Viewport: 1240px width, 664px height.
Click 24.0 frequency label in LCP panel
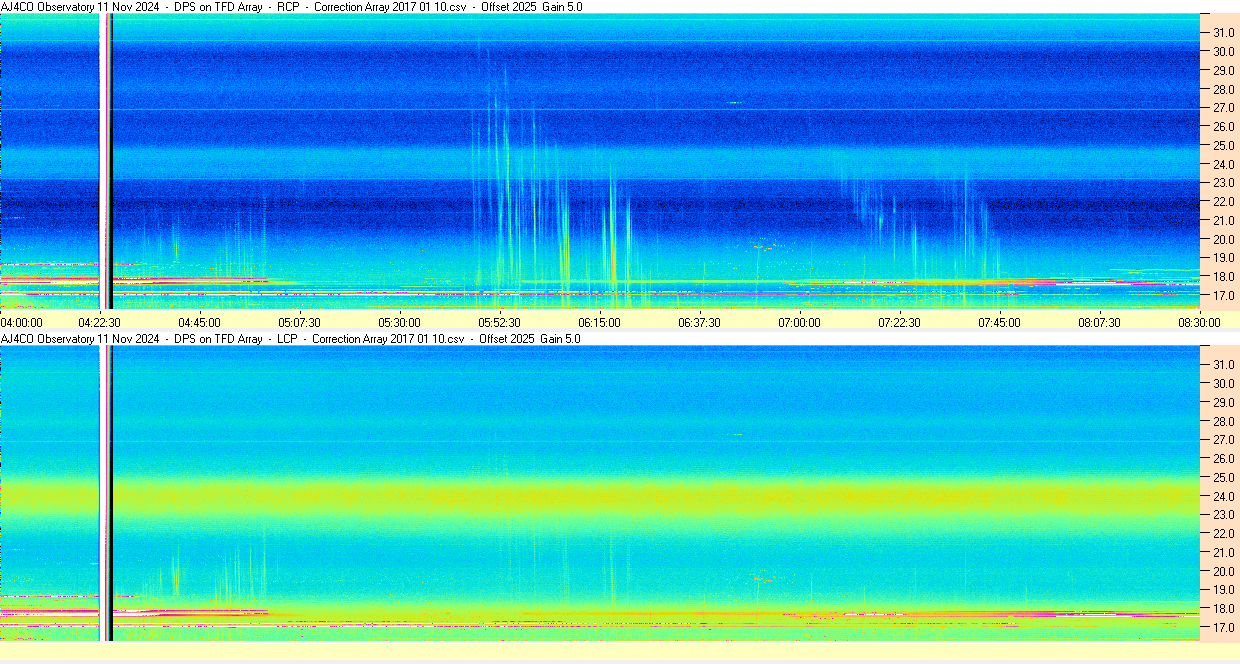coord(1224,496)
